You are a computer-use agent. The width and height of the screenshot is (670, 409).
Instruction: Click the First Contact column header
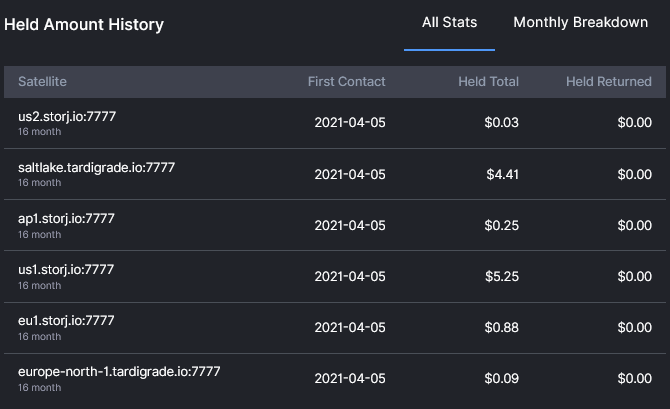(347, 81)
